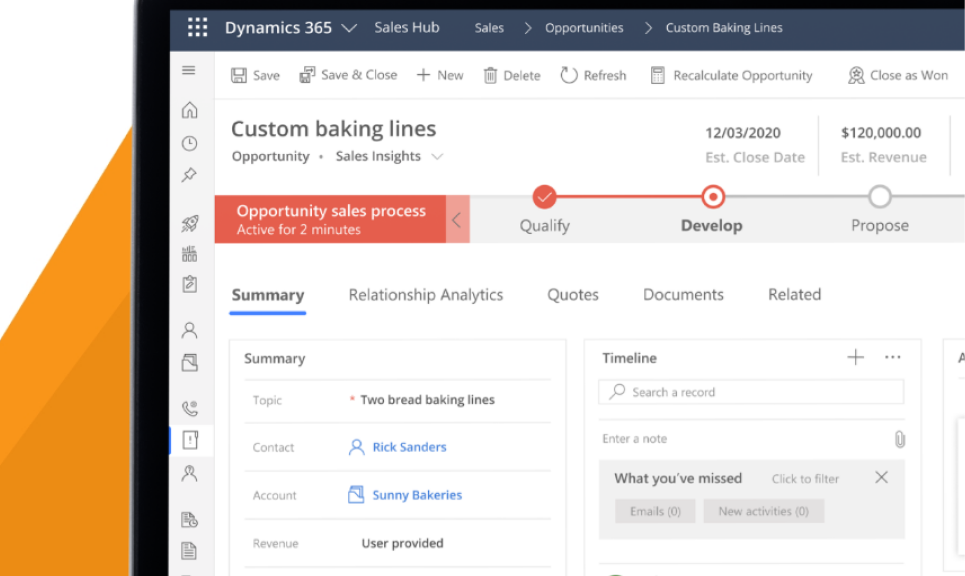Open Pinned items pin icon

point(190,175)
